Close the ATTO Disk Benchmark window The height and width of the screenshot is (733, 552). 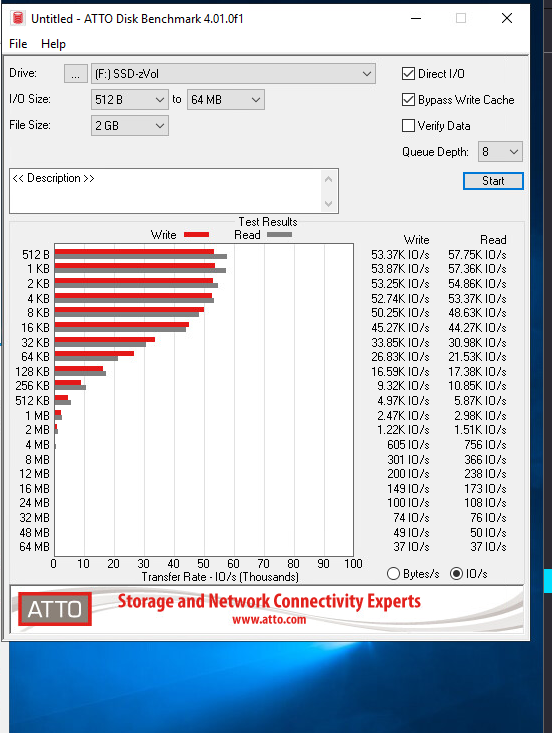(507, 19)
